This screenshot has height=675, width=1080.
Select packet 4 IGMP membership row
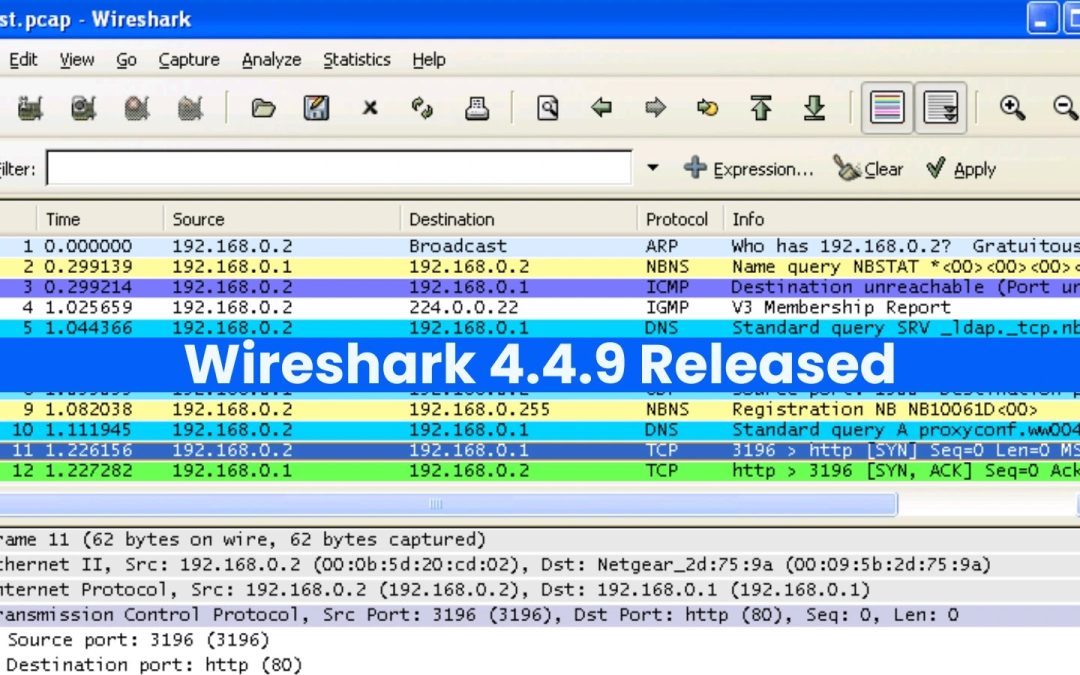[540, 307]
